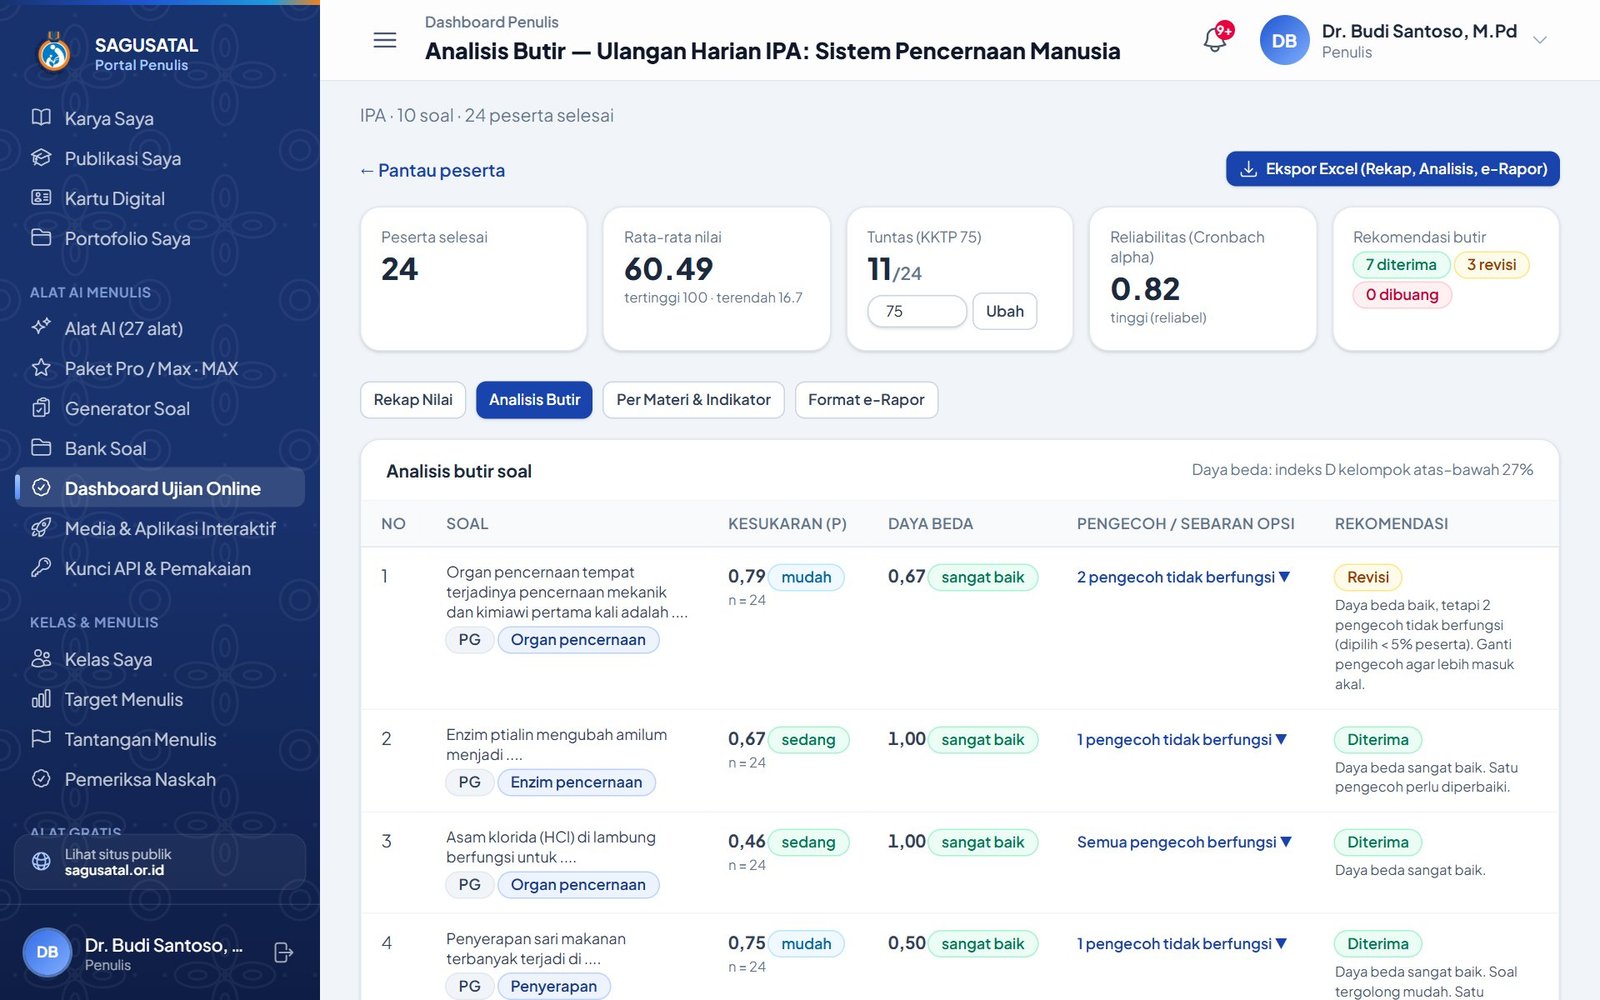
Task: Click Media & Aplikasi rocket icon
Action: click(x=41, y=528)
